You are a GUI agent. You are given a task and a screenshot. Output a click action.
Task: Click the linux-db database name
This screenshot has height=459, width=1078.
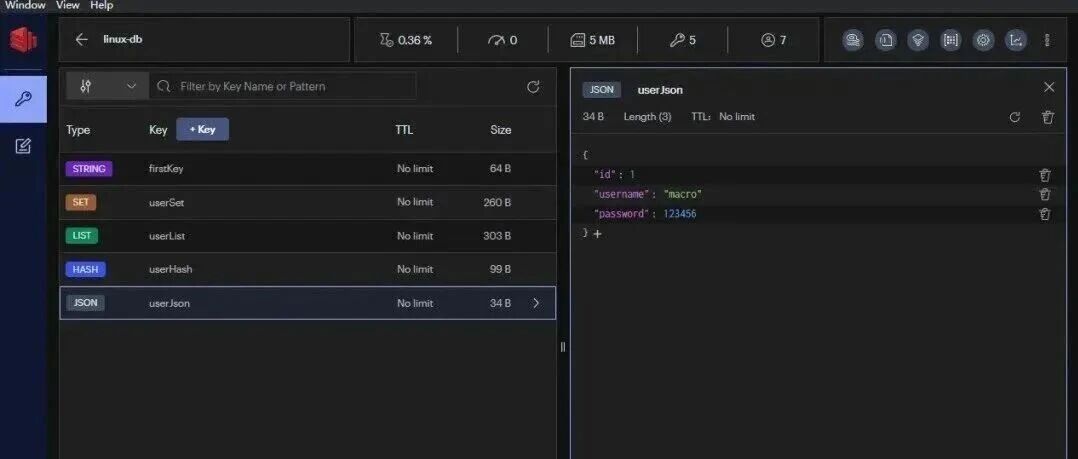pos(122,40)
